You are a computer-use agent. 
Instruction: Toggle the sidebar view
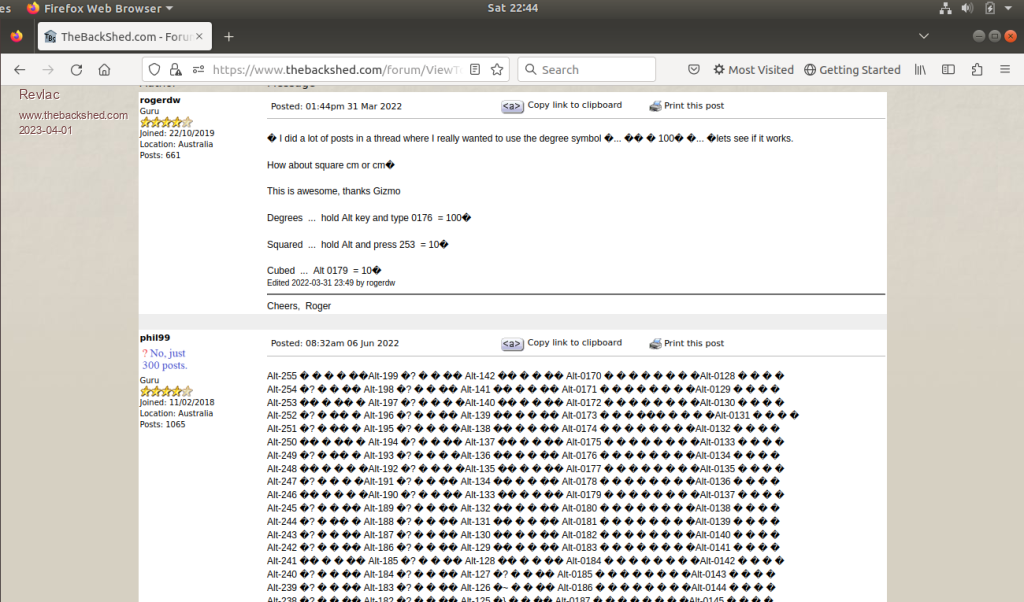click(948, 70)
